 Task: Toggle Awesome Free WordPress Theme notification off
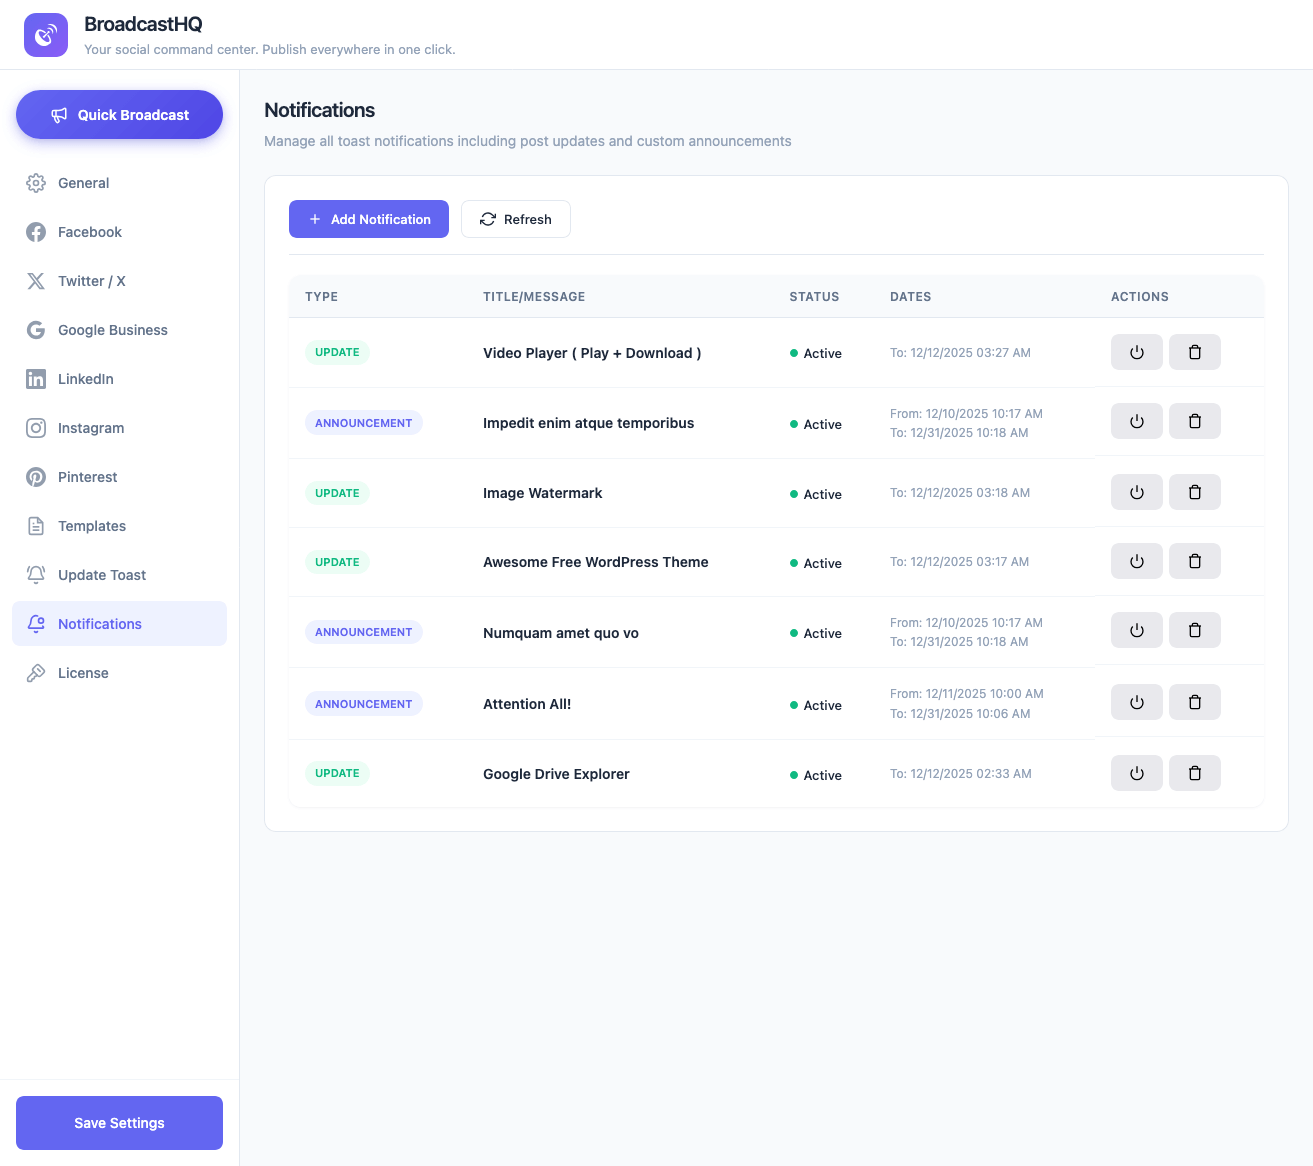[x=1136, y=561]
